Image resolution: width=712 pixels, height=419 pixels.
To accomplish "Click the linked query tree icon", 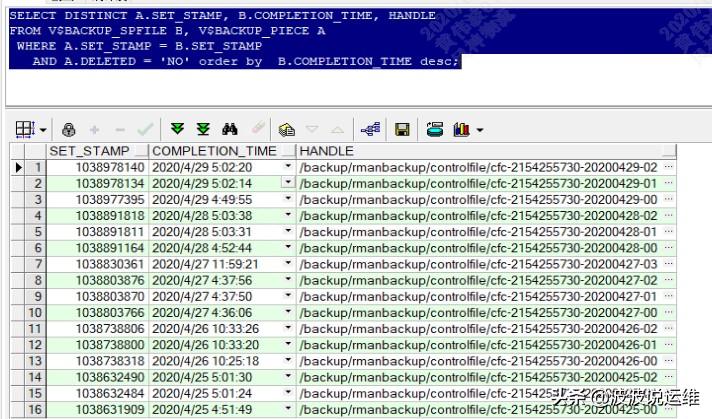I will [371, 129].
